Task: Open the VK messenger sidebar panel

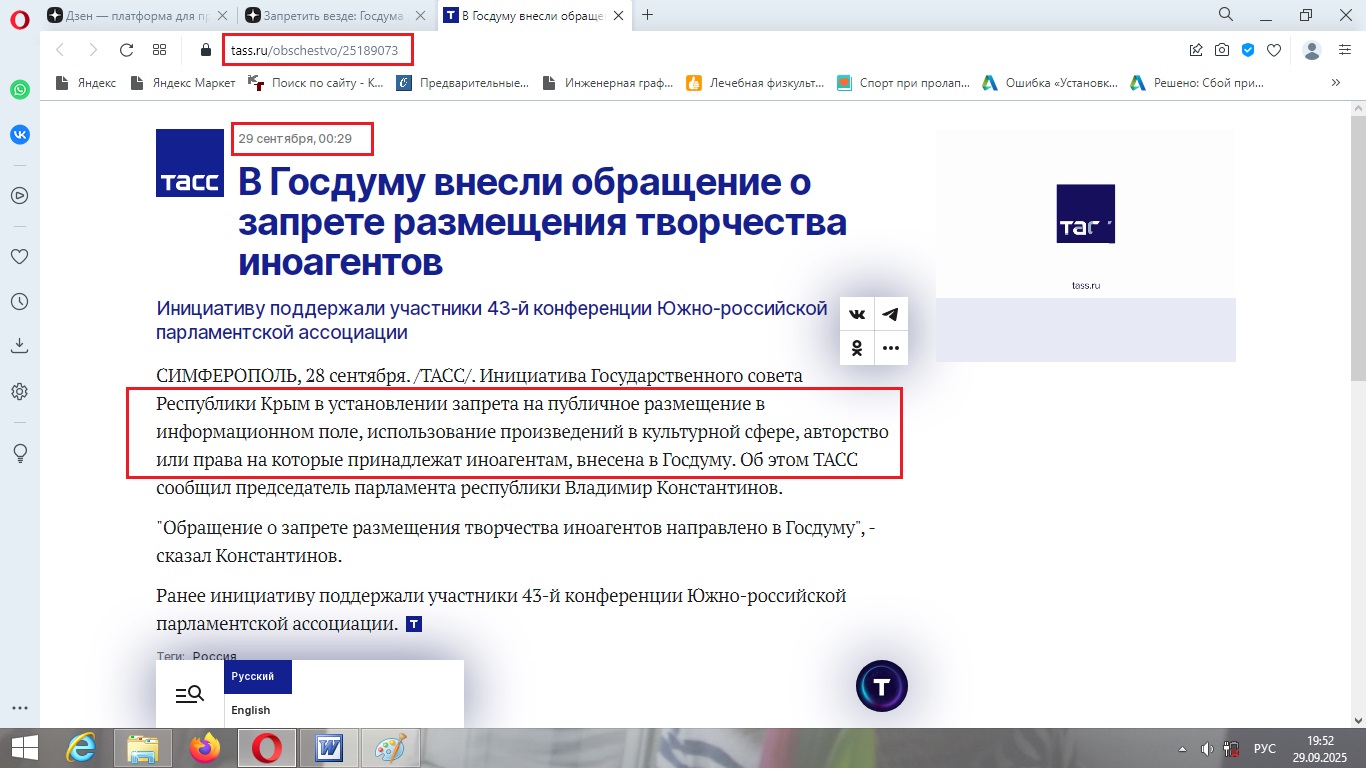Action: click(x=19, y=134)
